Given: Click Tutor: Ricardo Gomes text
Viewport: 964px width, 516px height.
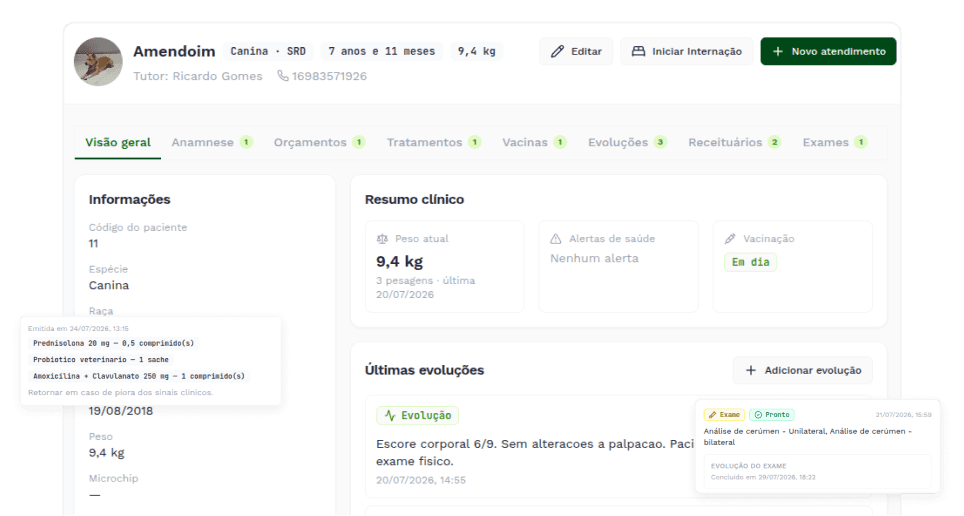Looking at the screenshot, I should pos(198,76).
